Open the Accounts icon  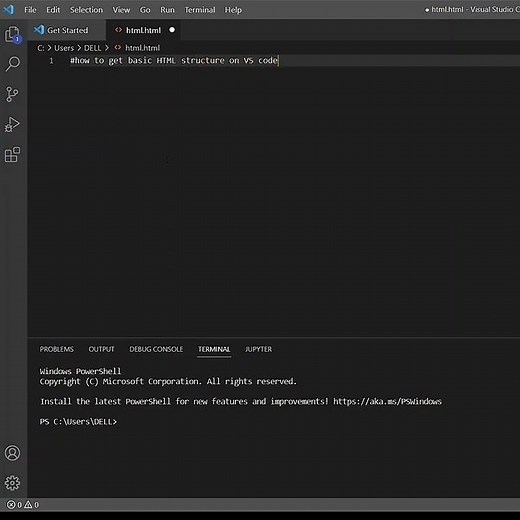pos(12,453)
